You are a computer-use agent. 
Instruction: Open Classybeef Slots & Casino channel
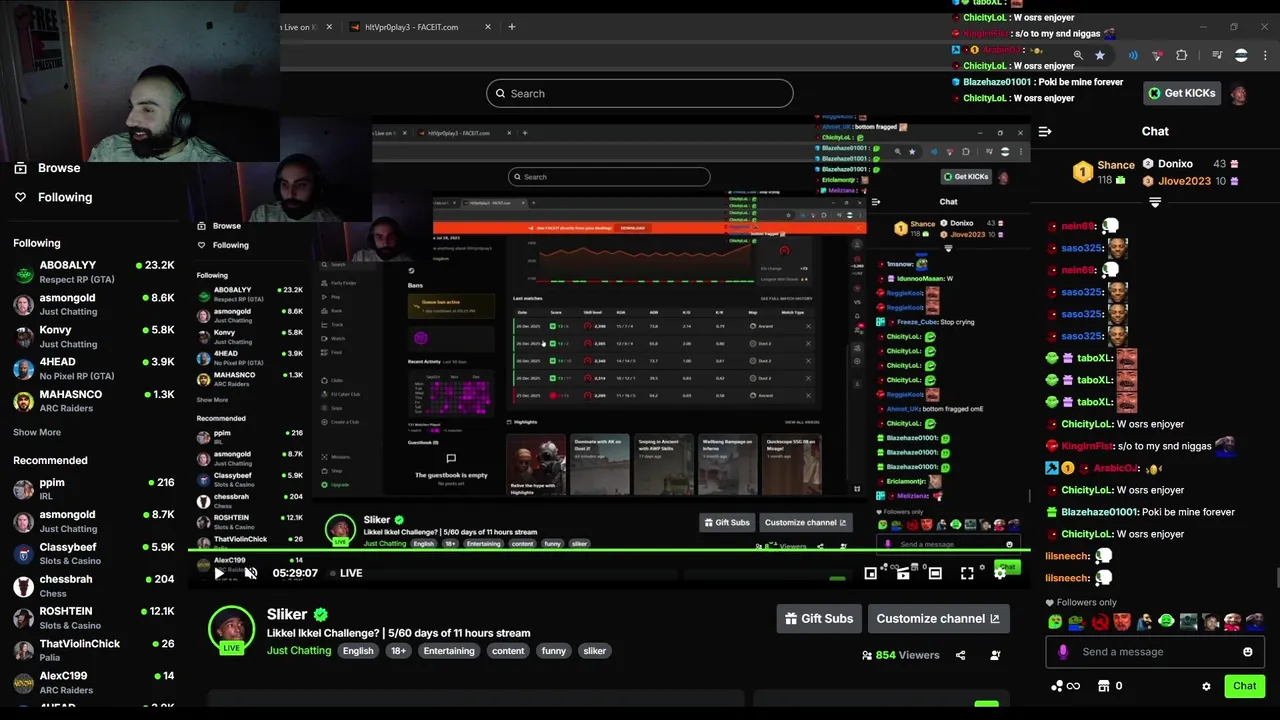click(94, 554)
